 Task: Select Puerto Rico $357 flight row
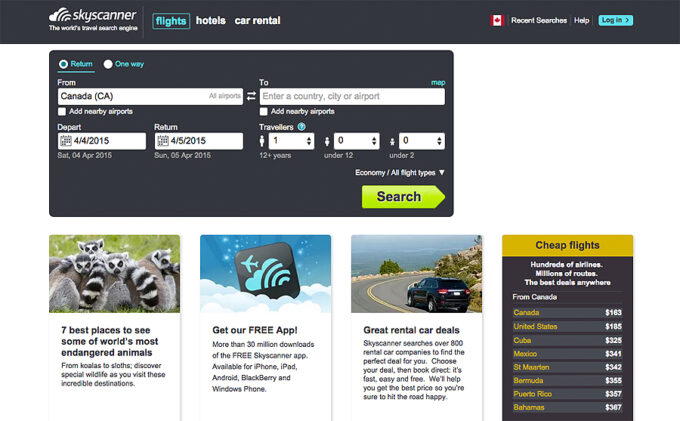click(567, 394)
